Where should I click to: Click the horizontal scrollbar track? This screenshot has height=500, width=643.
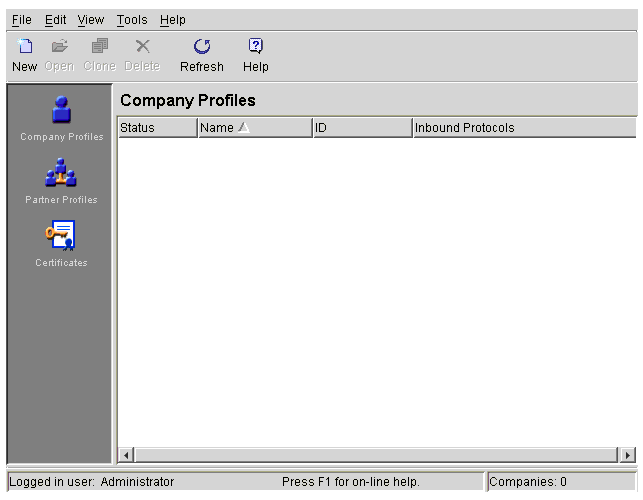click(376, 455)
